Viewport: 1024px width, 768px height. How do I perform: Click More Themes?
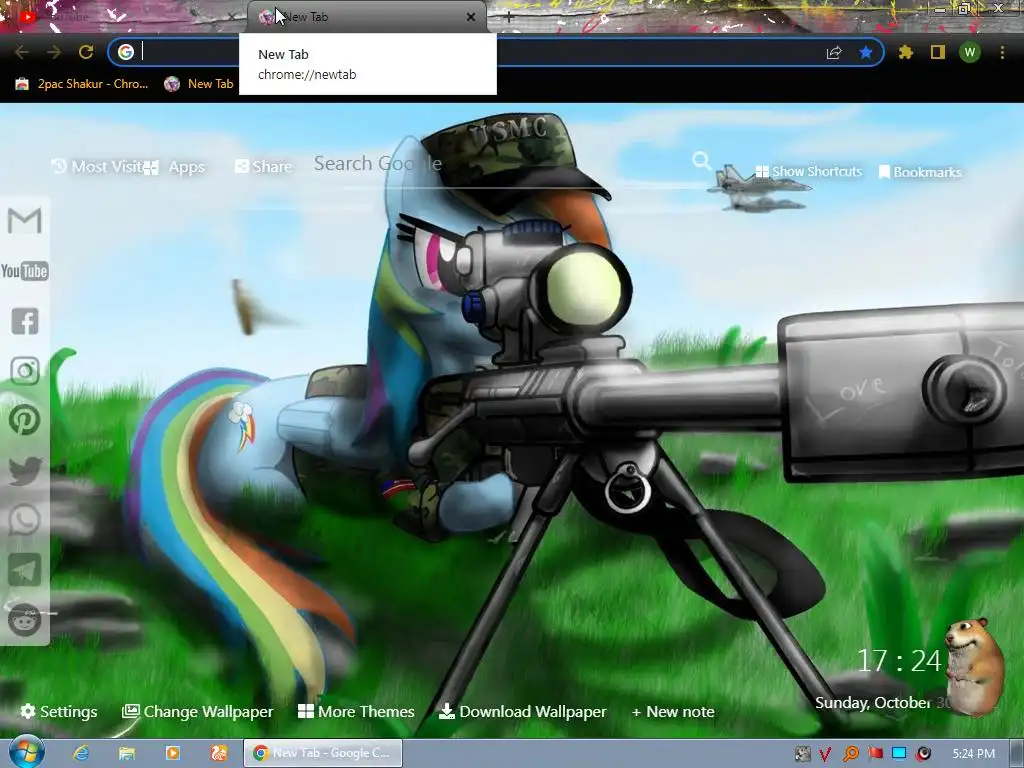click(356, 711)
